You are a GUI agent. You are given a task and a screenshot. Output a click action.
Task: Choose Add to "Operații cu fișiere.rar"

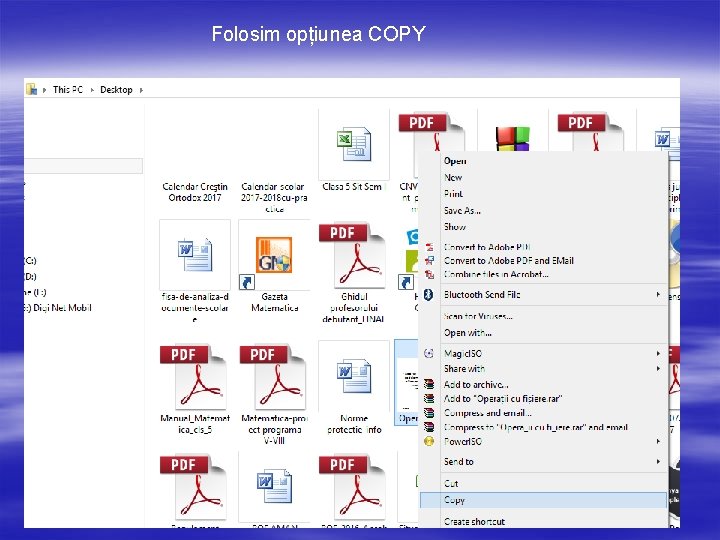[x=503, y=399]
